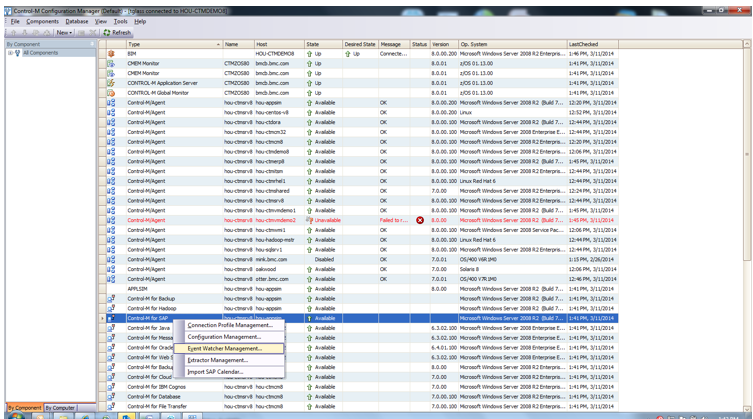Open the Tools menu

click(121, 22)
